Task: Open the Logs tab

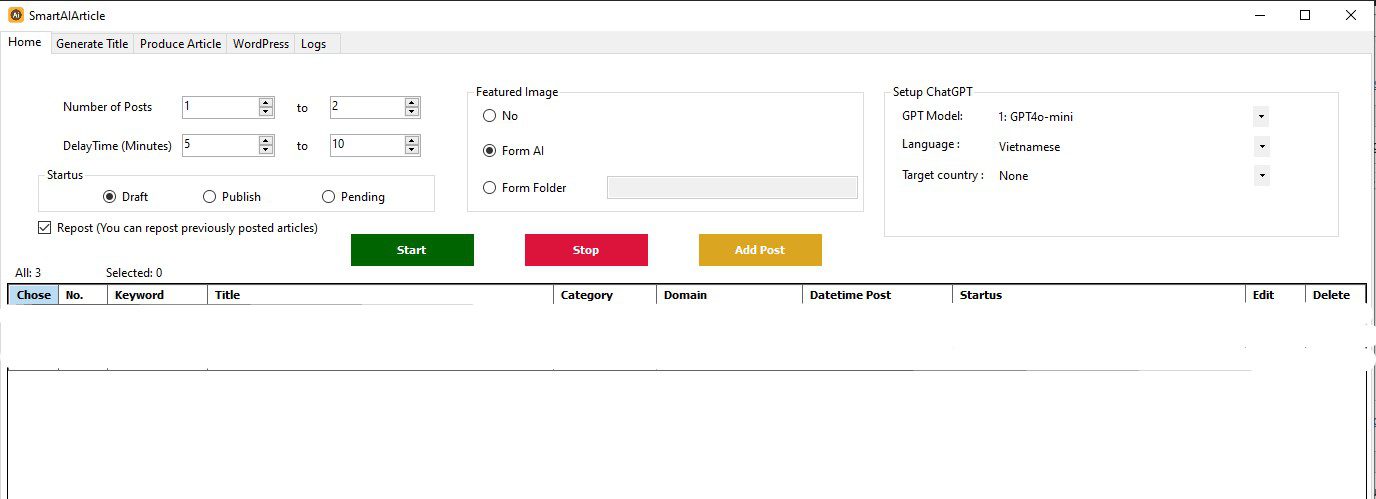Action: point(313,44)
